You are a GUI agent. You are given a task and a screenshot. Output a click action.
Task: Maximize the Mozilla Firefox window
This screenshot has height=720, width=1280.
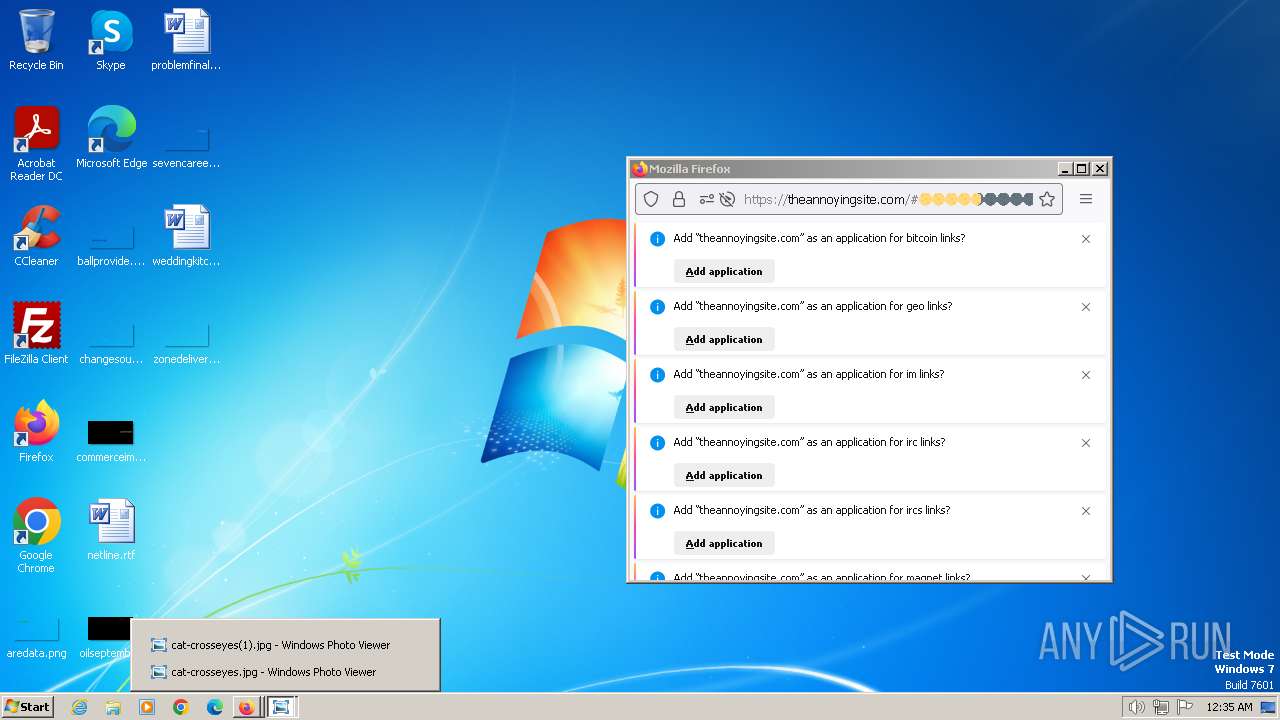click(1081, 169)
